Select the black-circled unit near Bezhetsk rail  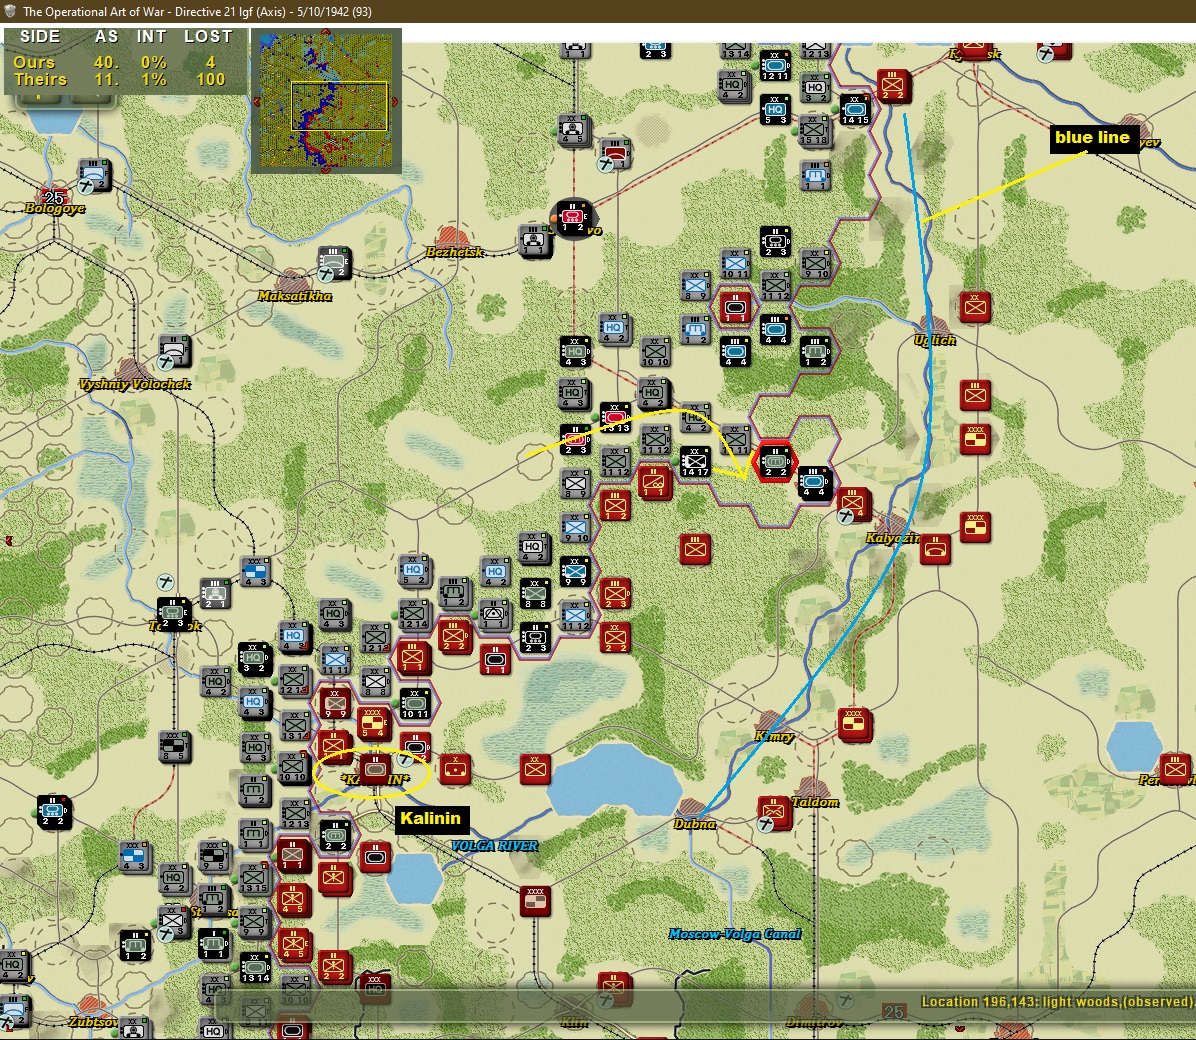(573, 218)
